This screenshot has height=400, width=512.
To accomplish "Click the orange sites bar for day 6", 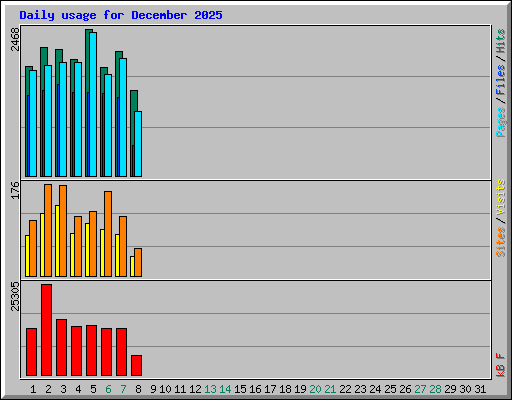I will pyautogui.click(x=108, y=234).
